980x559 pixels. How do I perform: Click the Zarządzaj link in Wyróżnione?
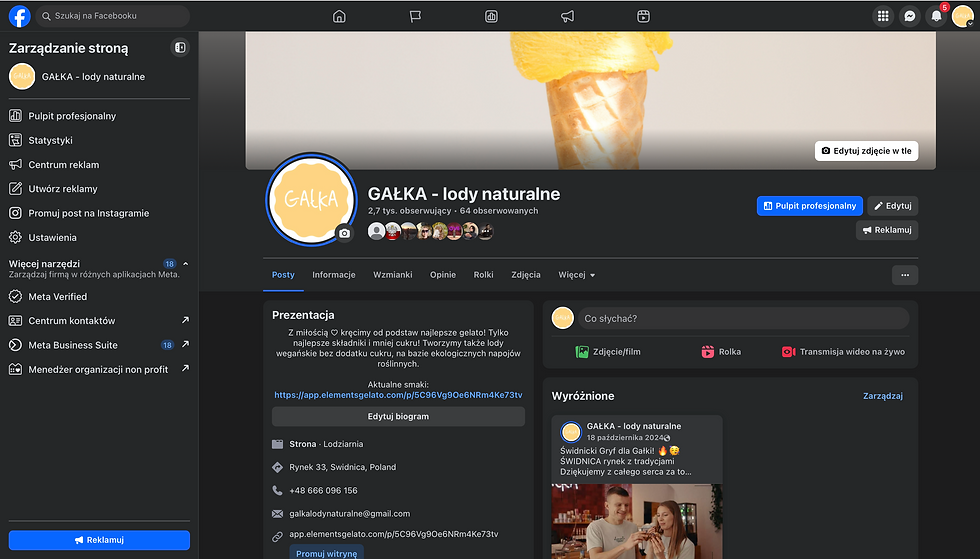[x=882, y=396]
